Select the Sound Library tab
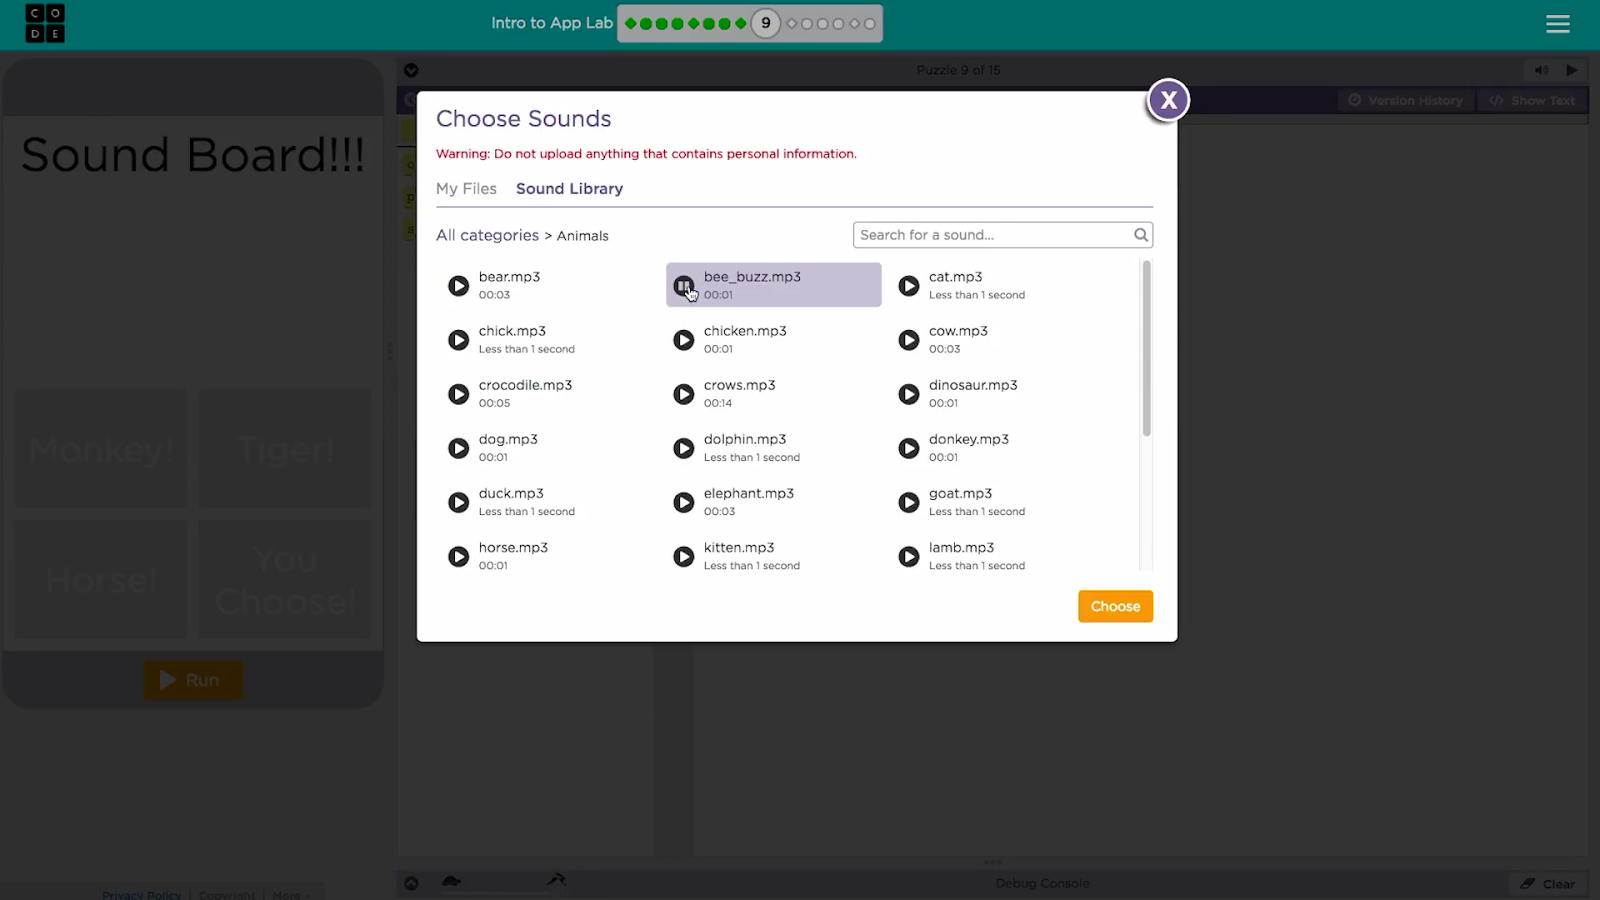Viewport: 1600px width, 900px height. [569, 189]
